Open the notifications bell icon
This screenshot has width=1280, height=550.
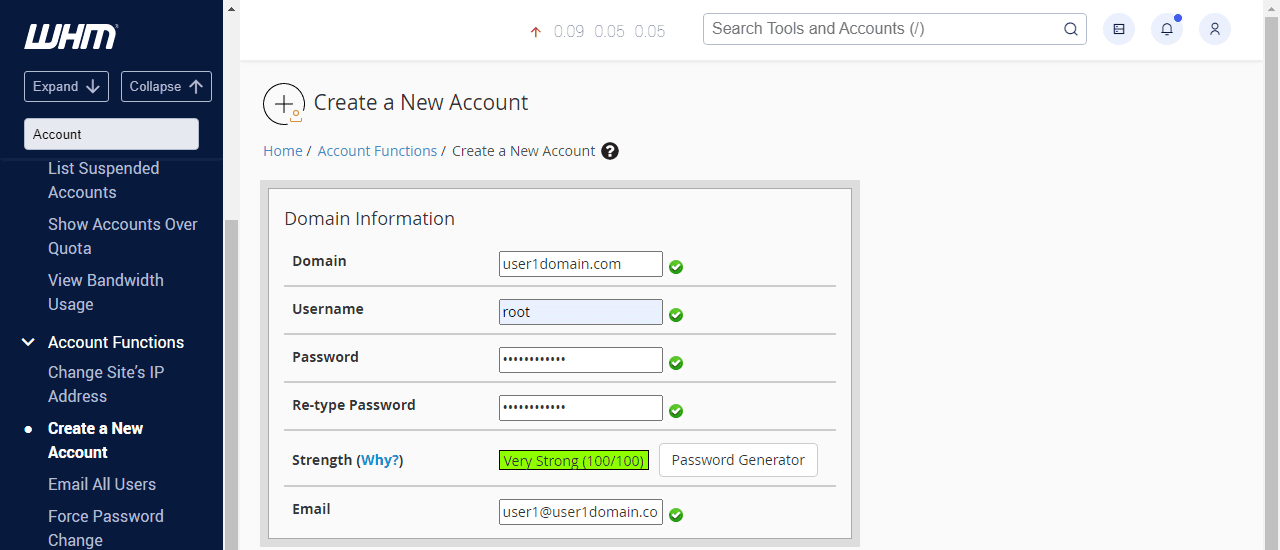click(x=1166, y=29)
